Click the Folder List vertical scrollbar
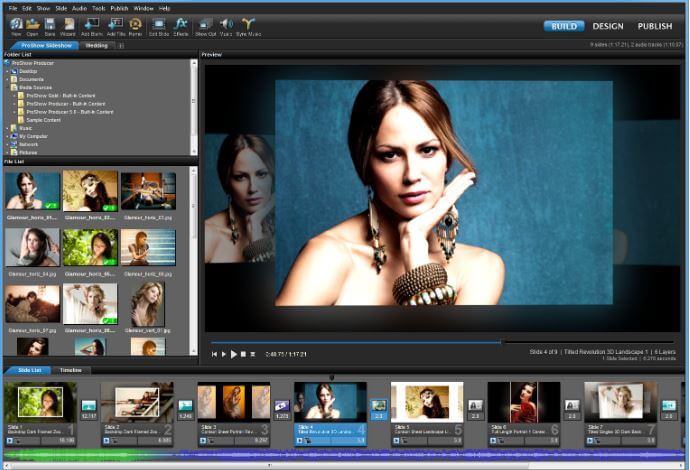The image size is (690, 470). pyautogui.click(x=194, y=107)
